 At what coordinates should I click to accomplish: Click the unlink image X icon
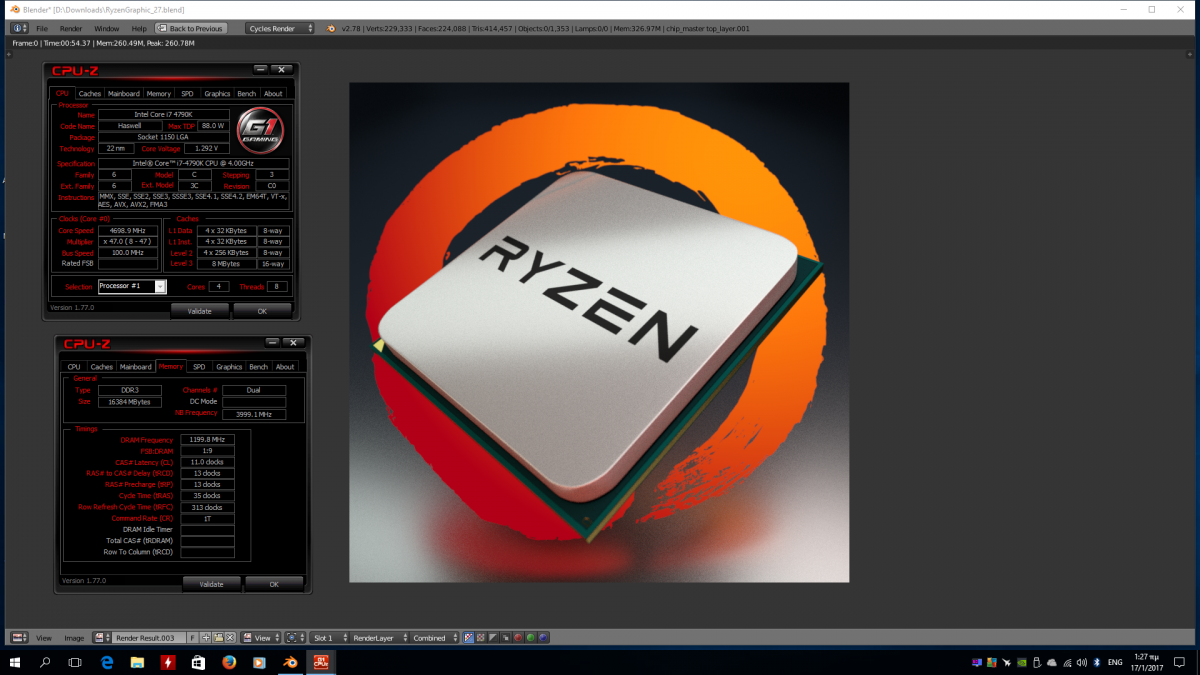pyautogui.click(x=230, y=638)
